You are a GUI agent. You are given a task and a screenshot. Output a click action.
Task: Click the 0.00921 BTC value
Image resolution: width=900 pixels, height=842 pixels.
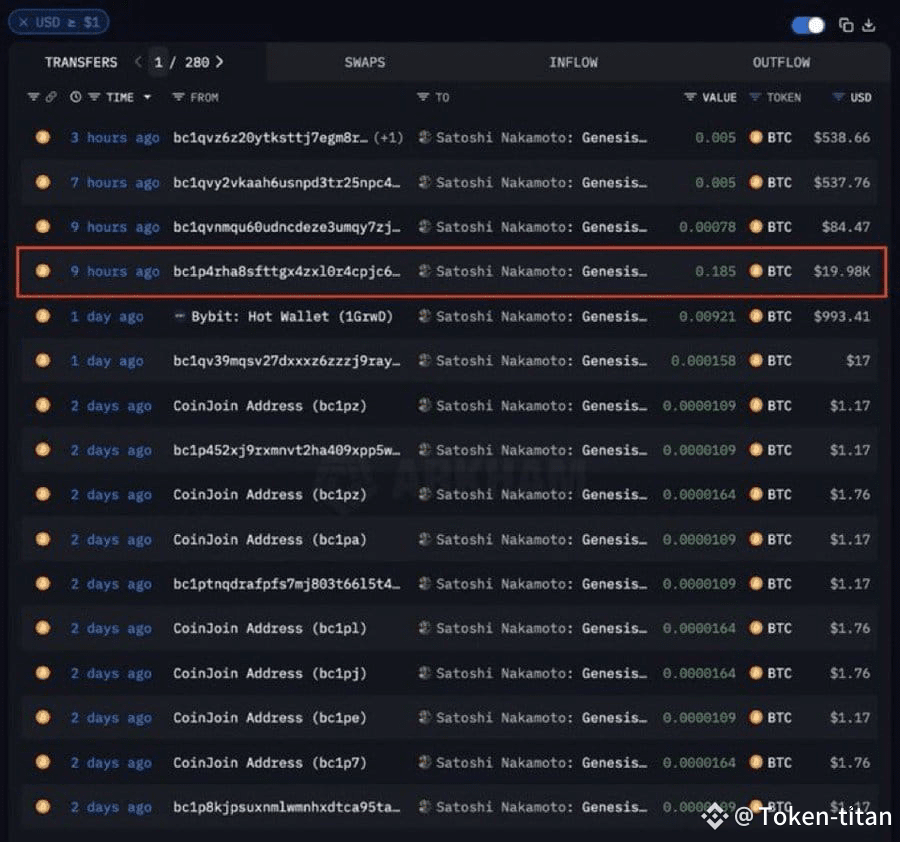tap(707, 316)
